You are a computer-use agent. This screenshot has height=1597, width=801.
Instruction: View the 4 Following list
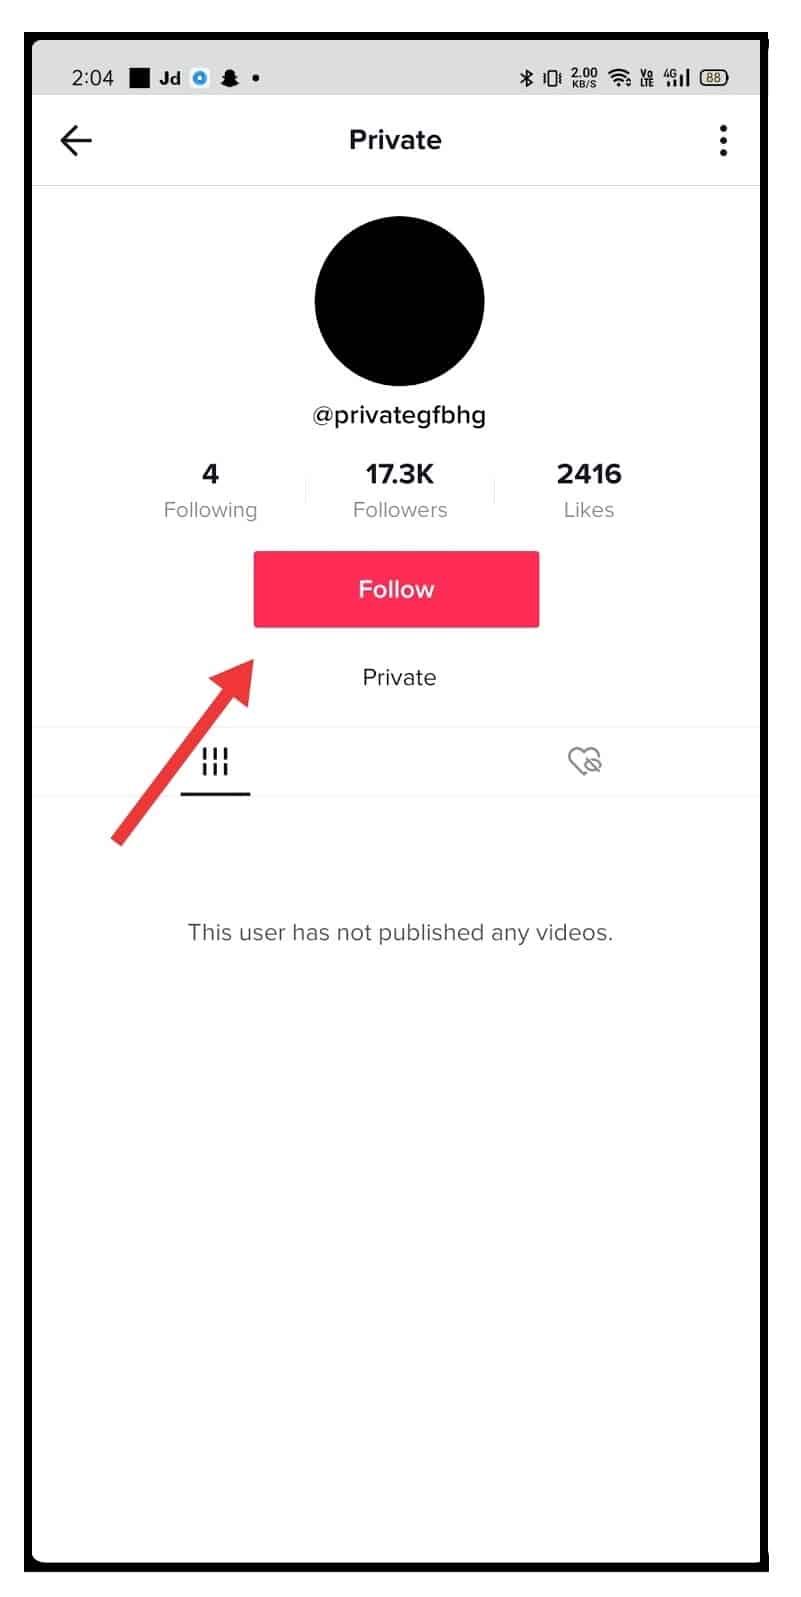[x=210, y=490]
